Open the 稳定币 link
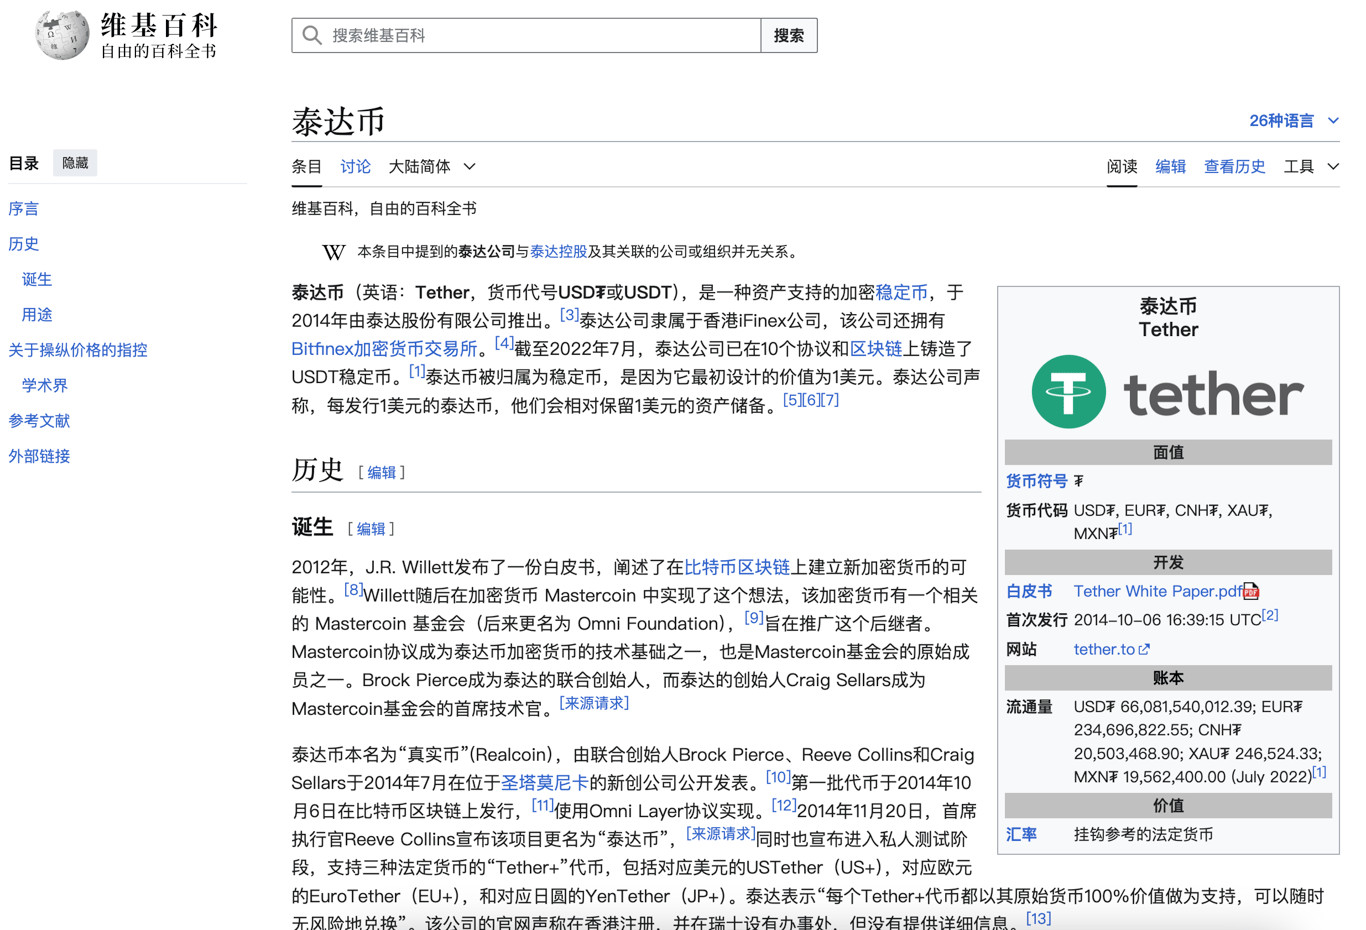Viewport: 1366px width, 930px height. click(x=901, y=293)
